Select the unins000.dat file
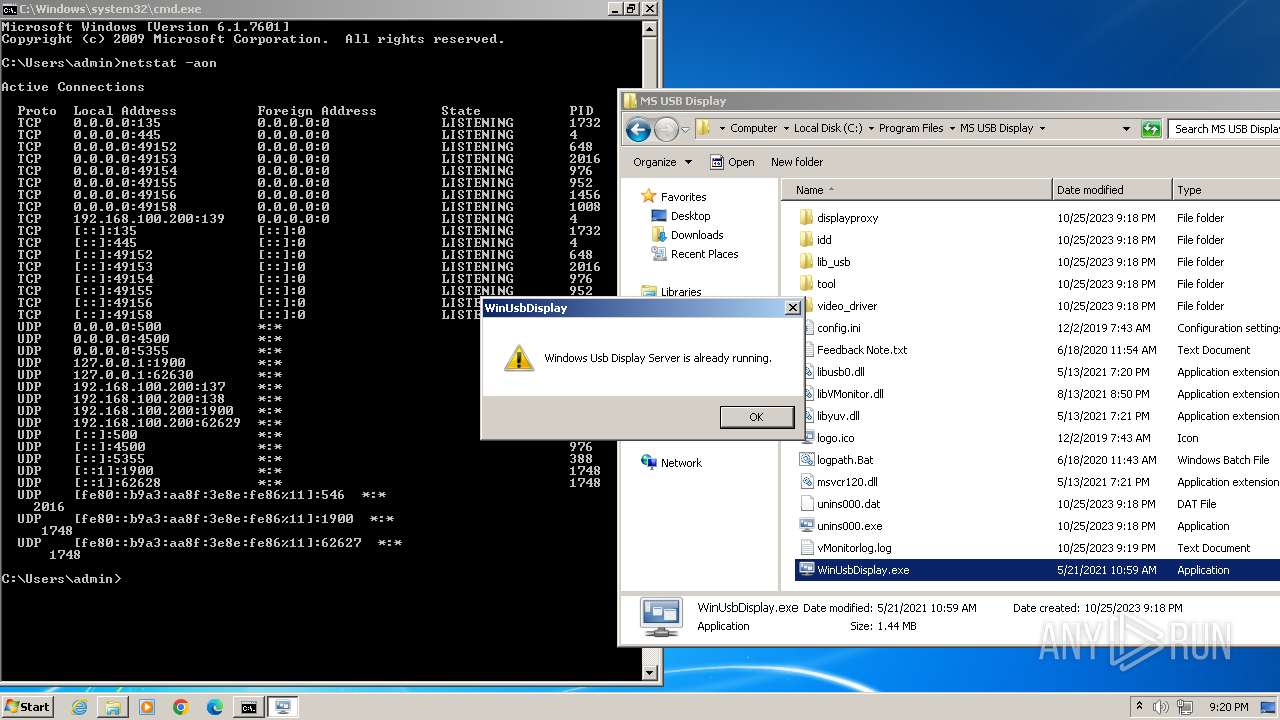This screenshot has width=1280, height=720. pos(848,504)
